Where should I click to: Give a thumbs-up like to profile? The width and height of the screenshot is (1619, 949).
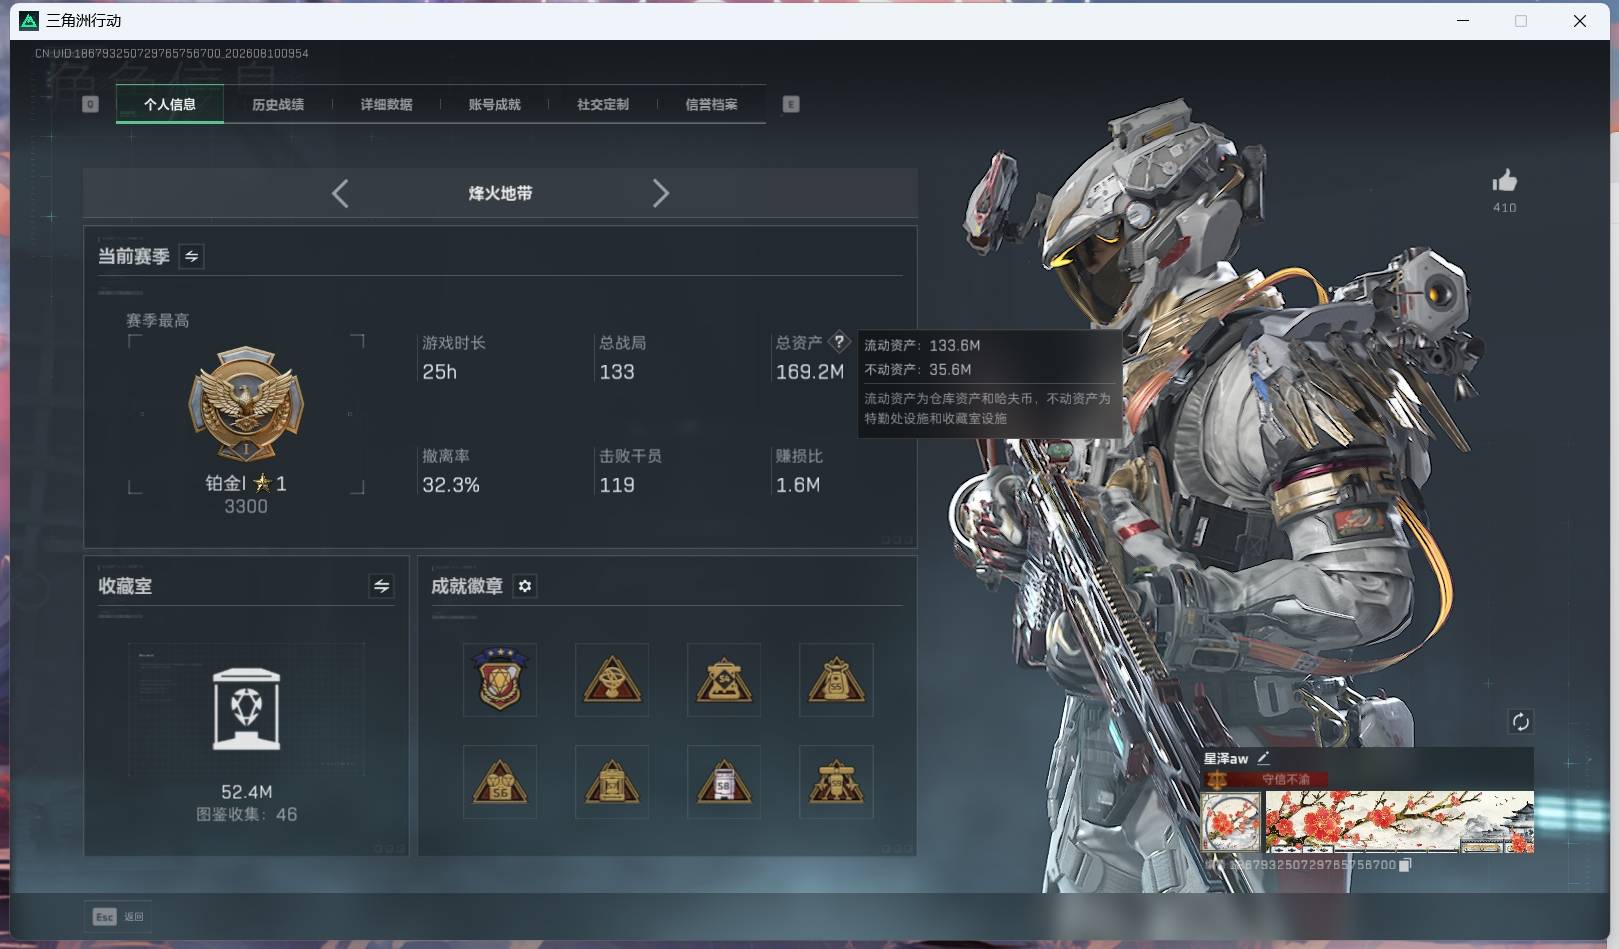coord(1504,181)
